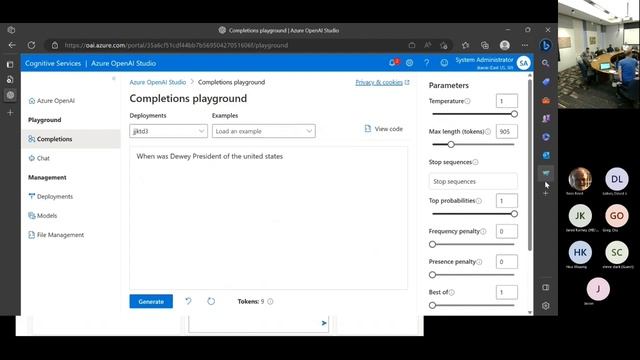Viewport: 640px width, 360px height.
Task: Click the Stop sequences info icon
Action: pos(476,162)
